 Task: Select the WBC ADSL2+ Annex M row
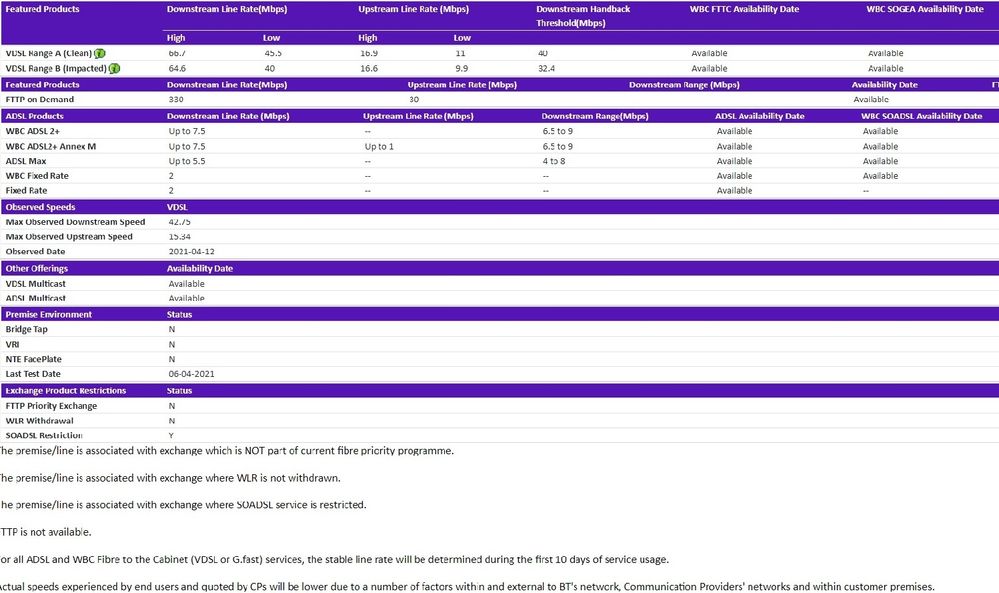point(51,146)
